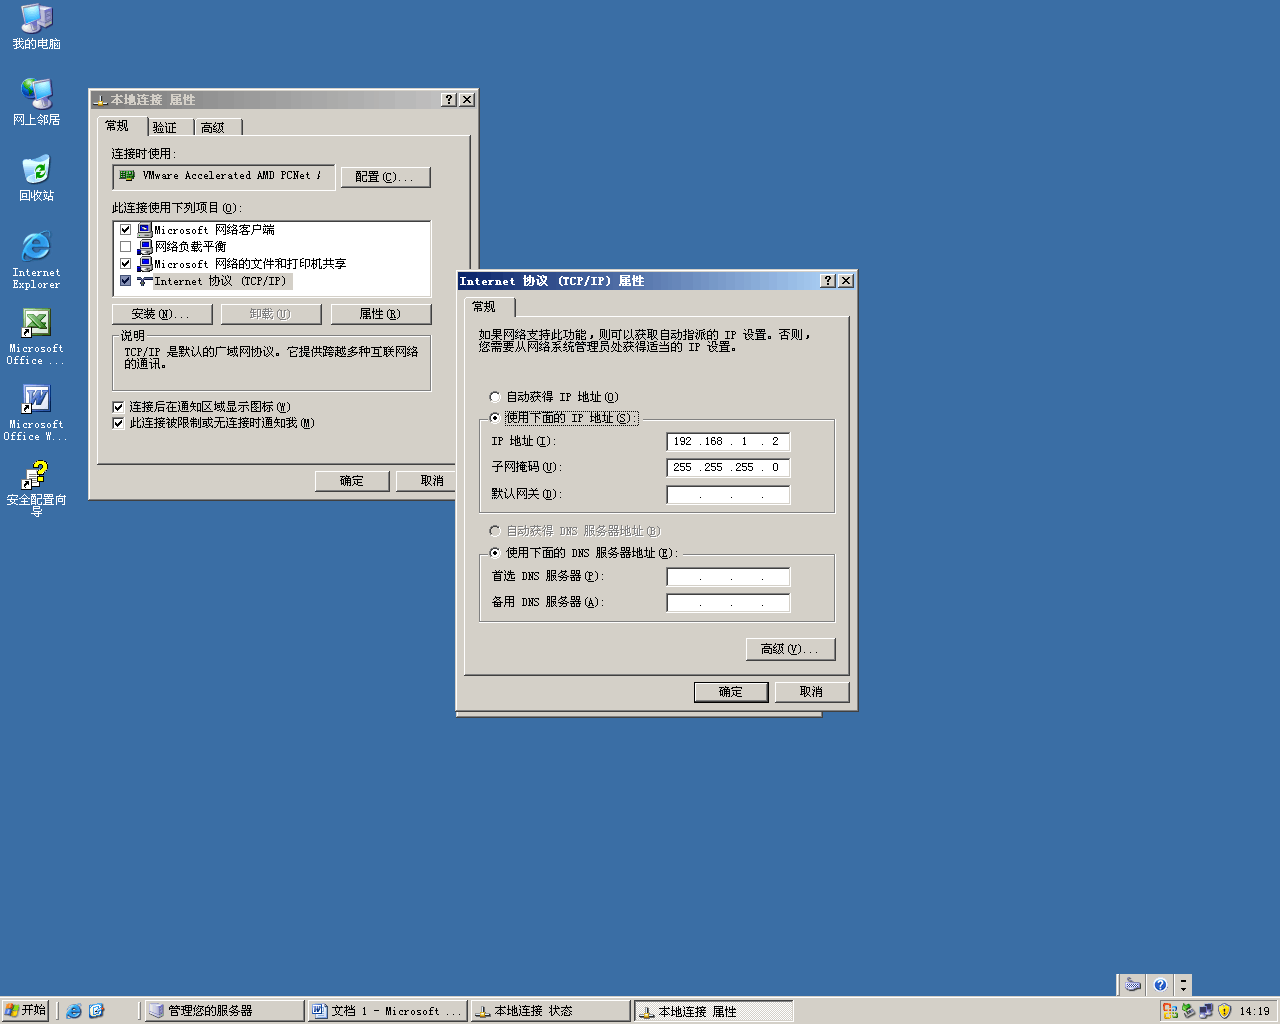
Task: Switch to 管理您的服务器 taskbar button
Action: click(224, 1011)
